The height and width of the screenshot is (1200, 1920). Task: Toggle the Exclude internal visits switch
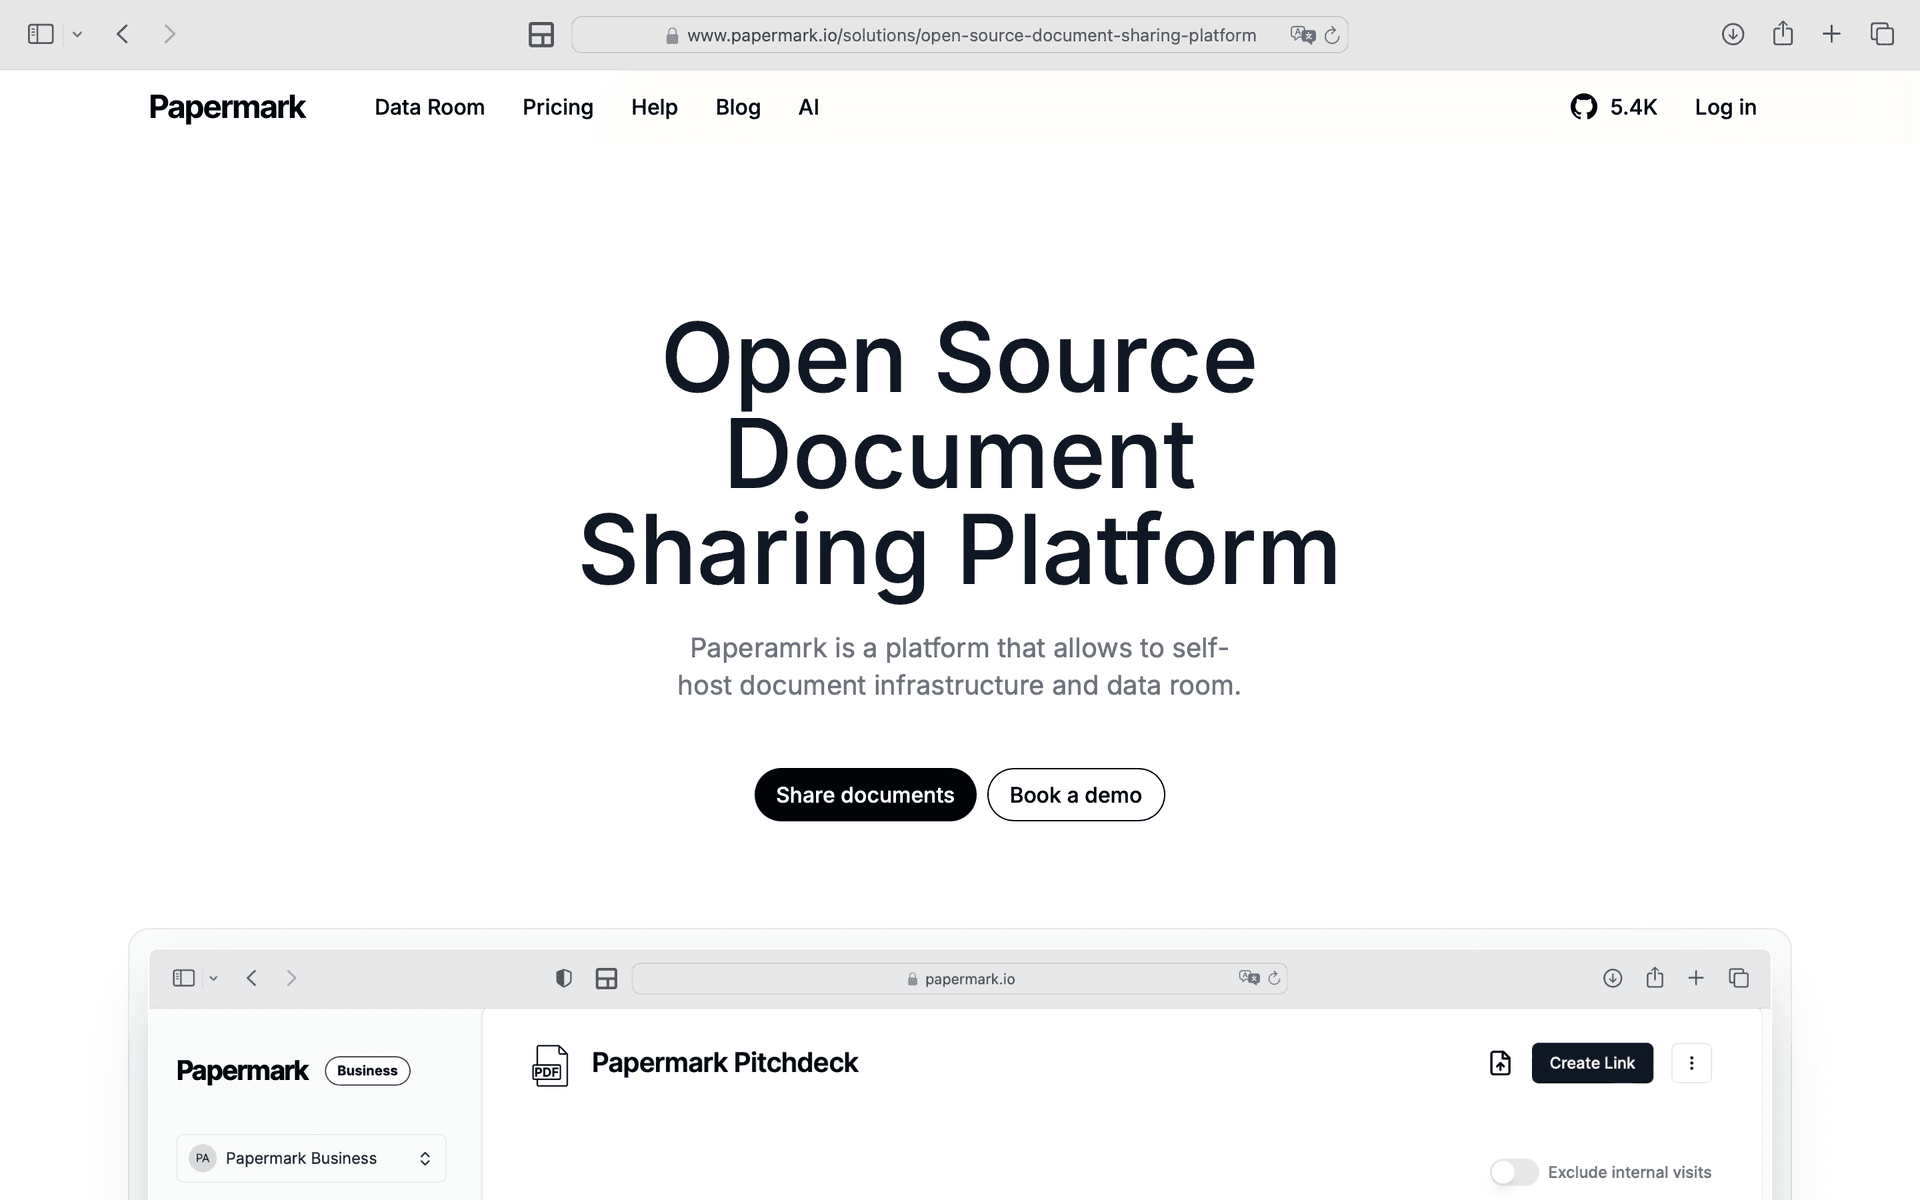1513,1172
